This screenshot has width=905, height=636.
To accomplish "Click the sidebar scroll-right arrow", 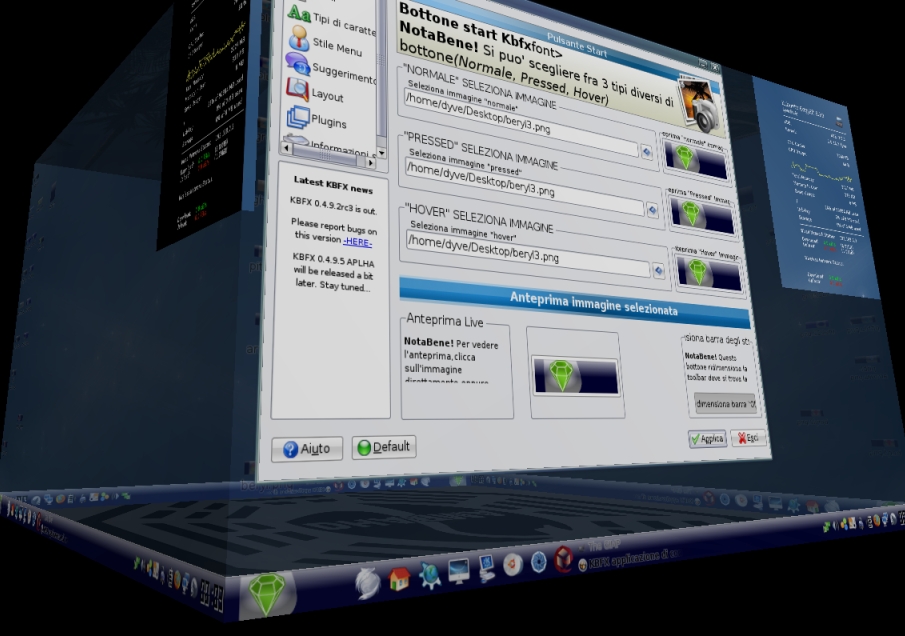I will coord(371,163).
